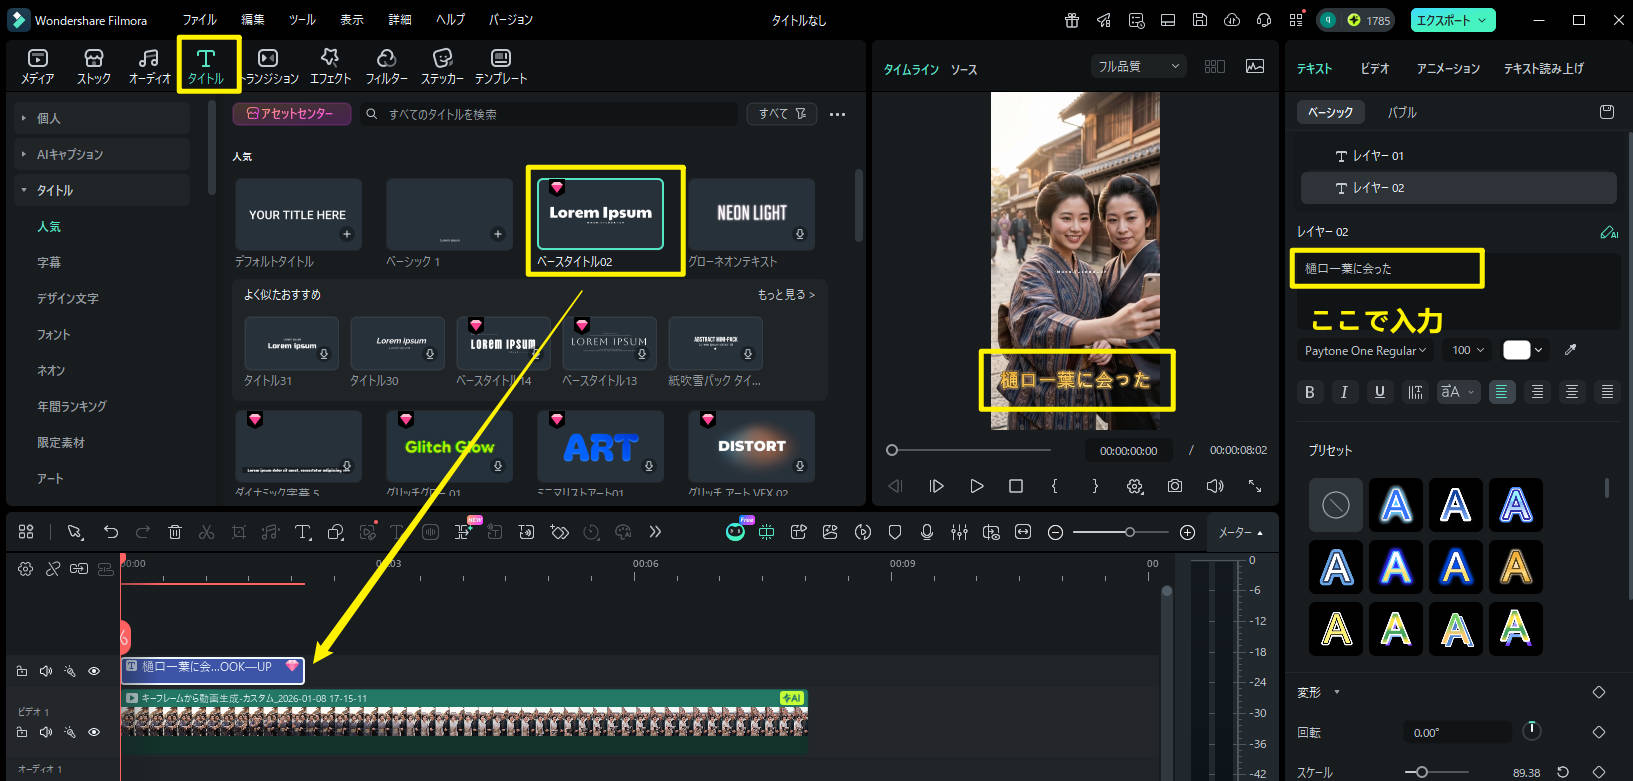Click the すべてのタイトルを検索 search field
1633x781 pixels.
(x=550, y=114)
